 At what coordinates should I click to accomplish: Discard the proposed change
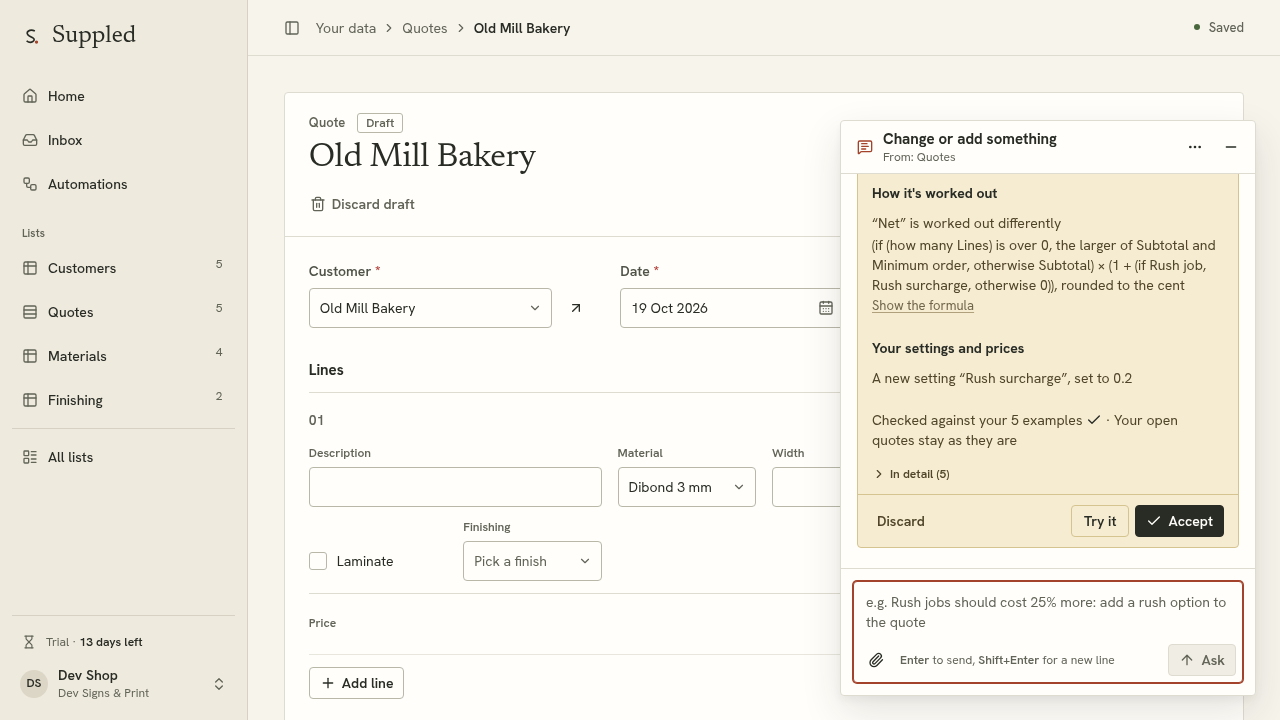click(x=901, y=521)
